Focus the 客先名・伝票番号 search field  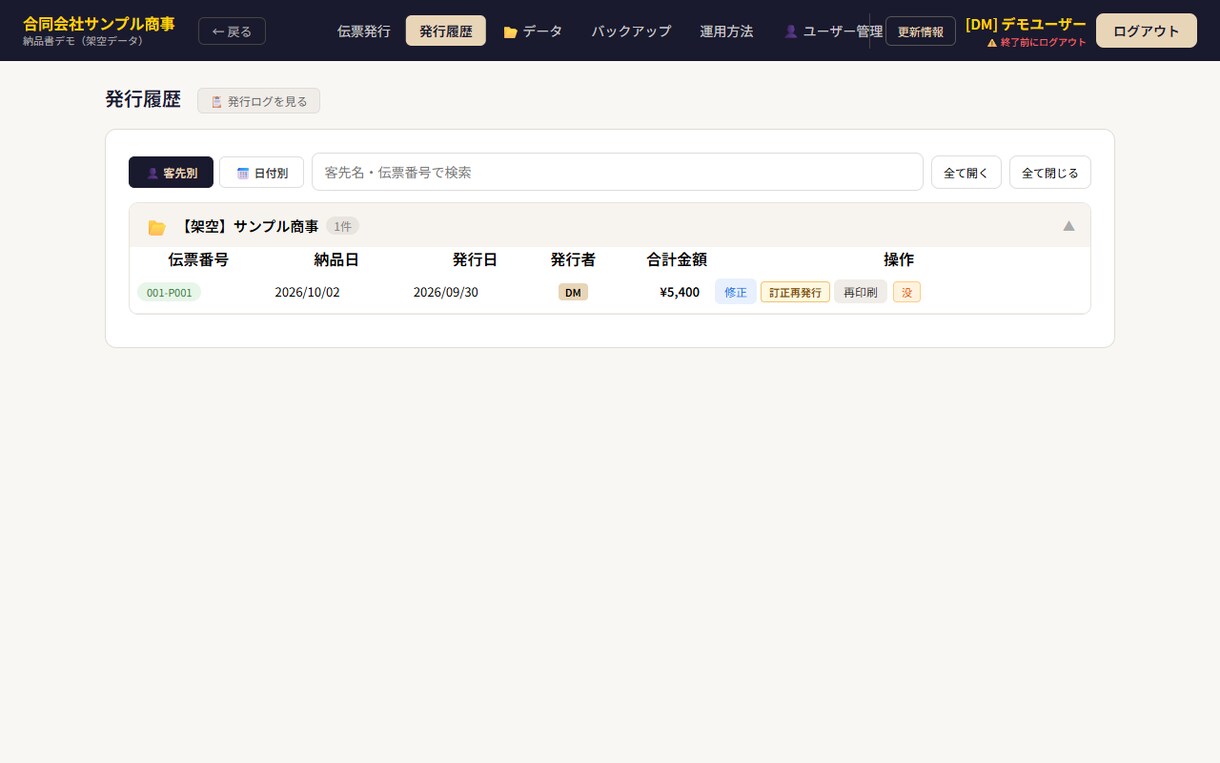point(617,172)
